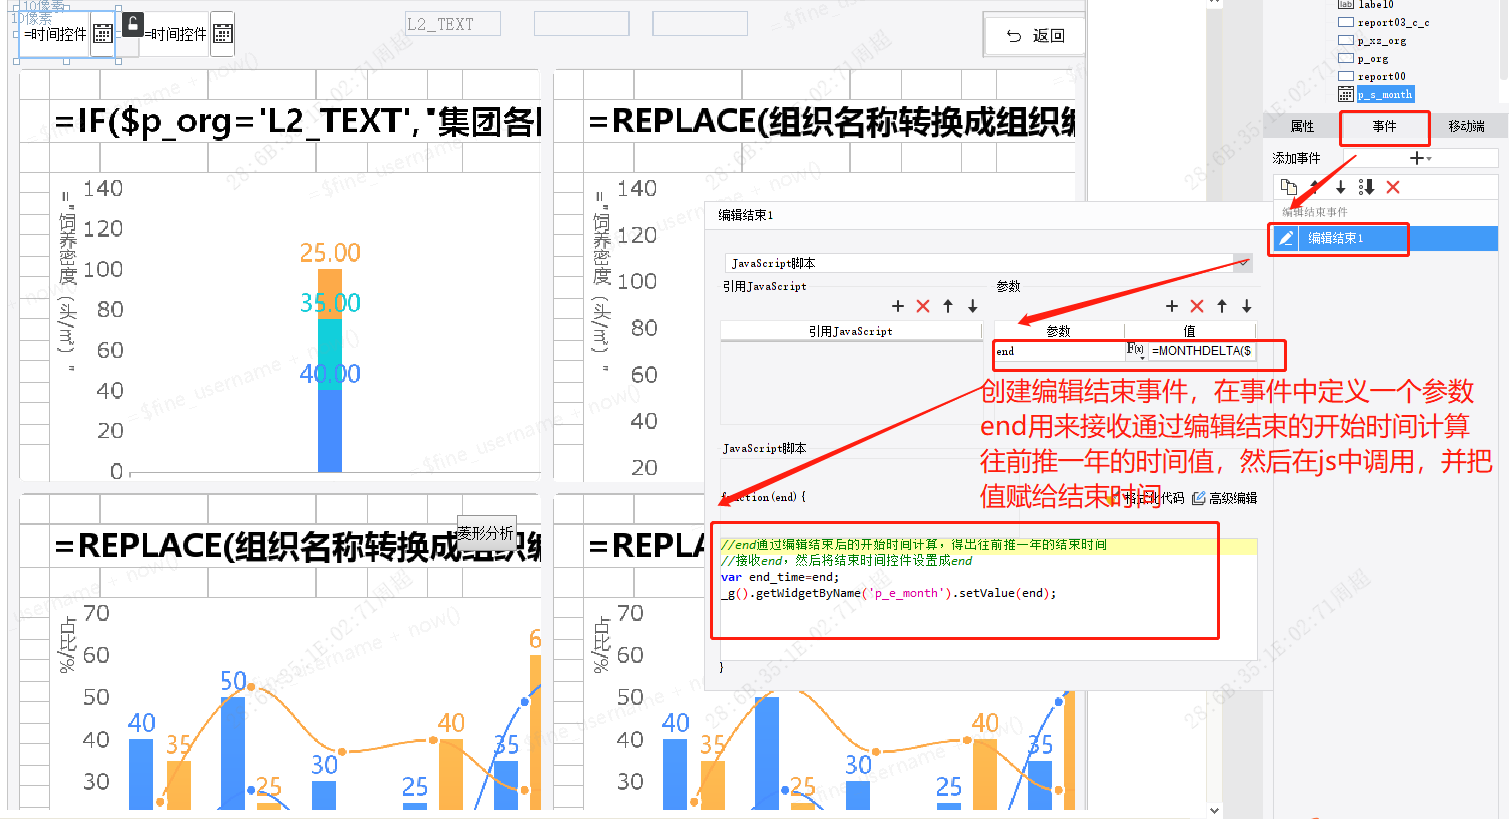Move 引用JavaScript entry down
Screen dimensions: 1509x819
pyautogui.click(x=972, y=306)
